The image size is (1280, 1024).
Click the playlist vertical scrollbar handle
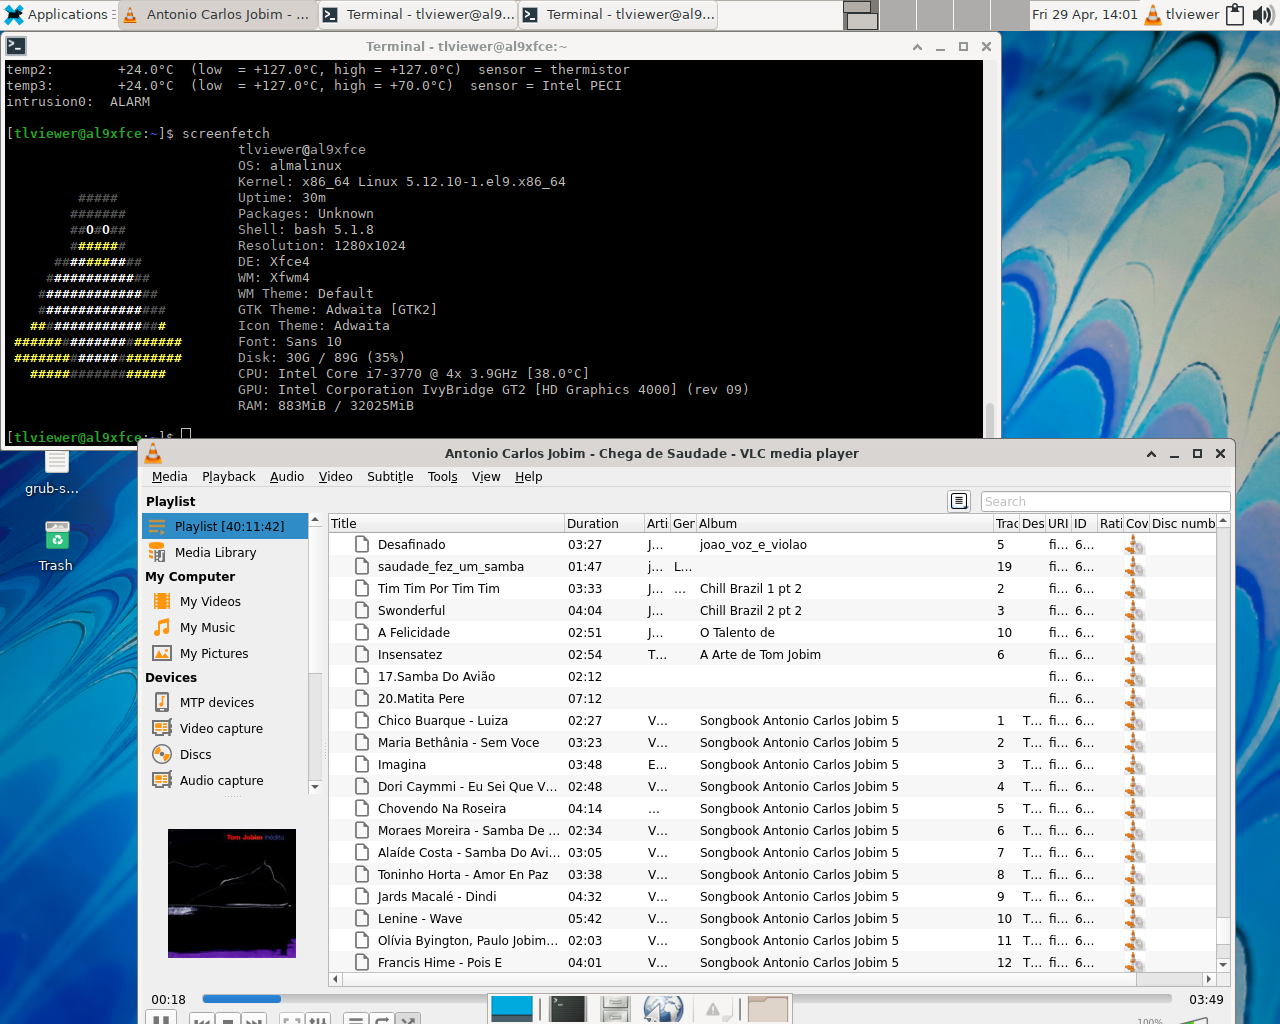click(1223, 929)
